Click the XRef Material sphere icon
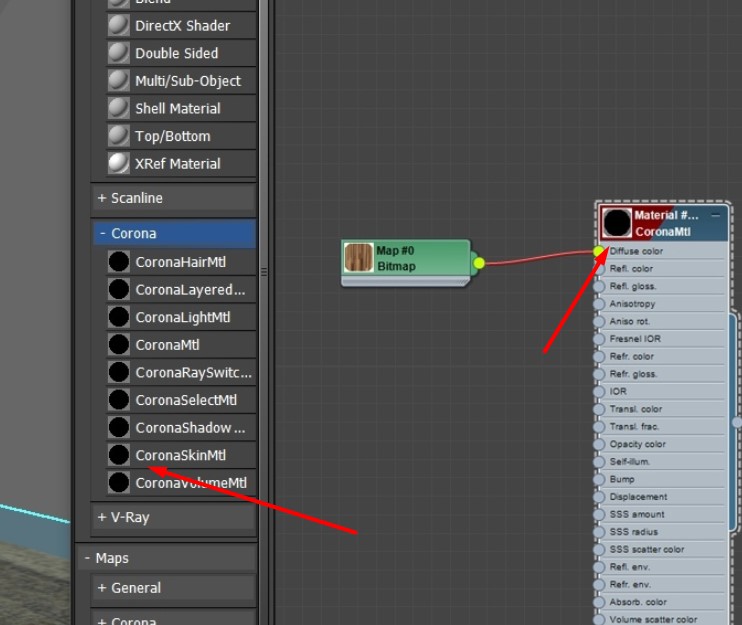 [x=118, y=164]
